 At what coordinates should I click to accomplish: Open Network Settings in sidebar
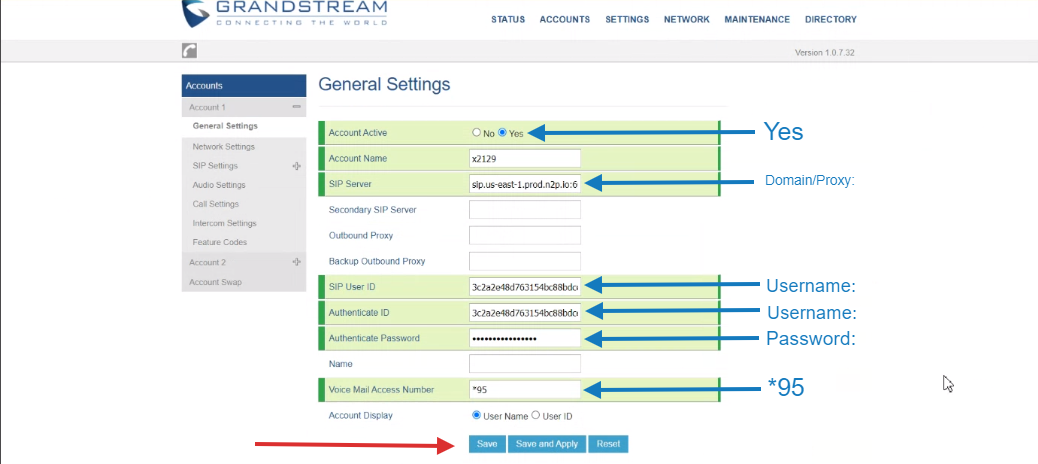[224, 147]
